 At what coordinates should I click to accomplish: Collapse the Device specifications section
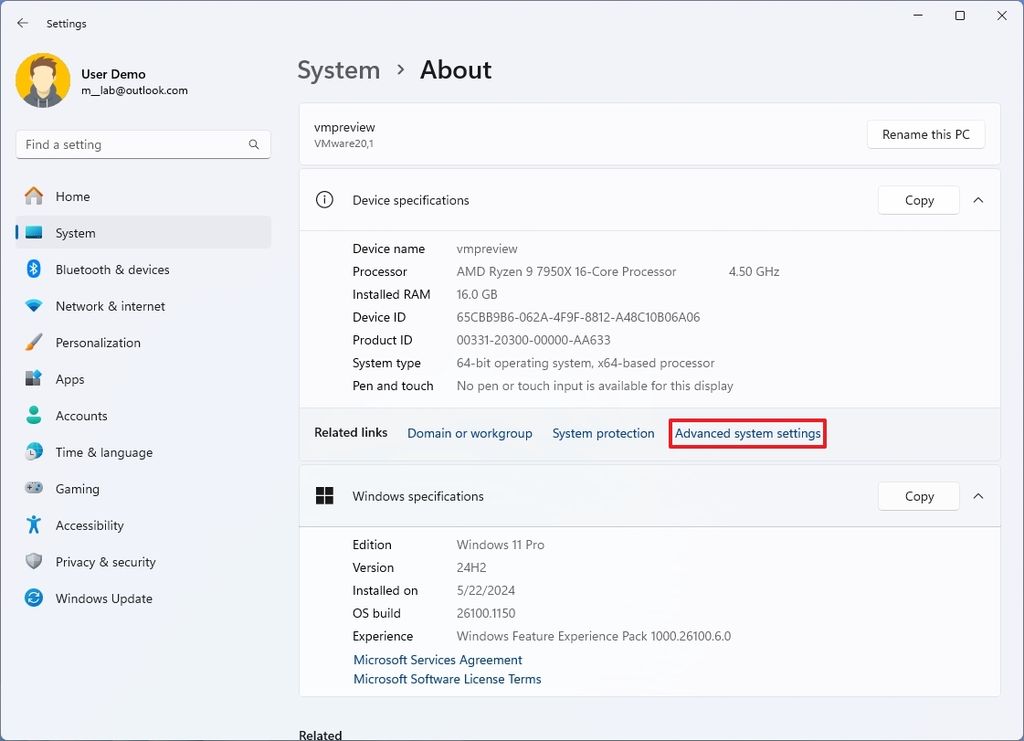pos(978,199)
